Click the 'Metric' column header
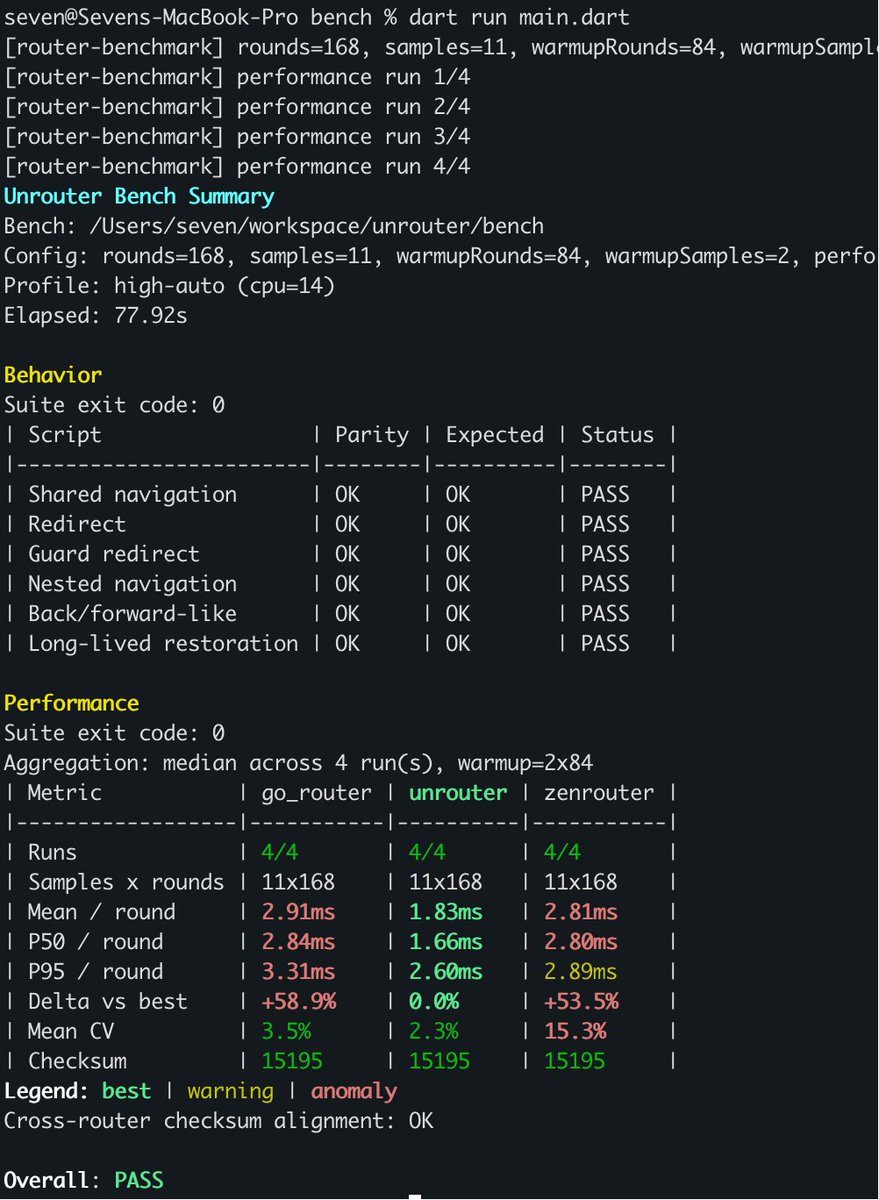Viewport: 879px width, 1200px height. pyautogui.click(x=65, y=793)
